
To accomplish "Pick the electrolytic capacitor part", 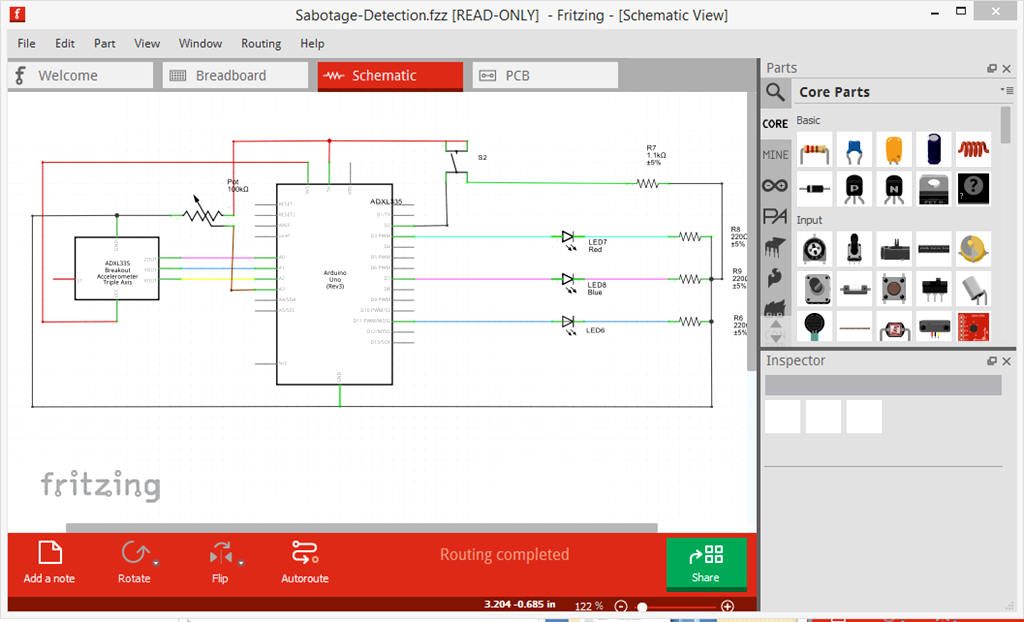I will (934, 150).
